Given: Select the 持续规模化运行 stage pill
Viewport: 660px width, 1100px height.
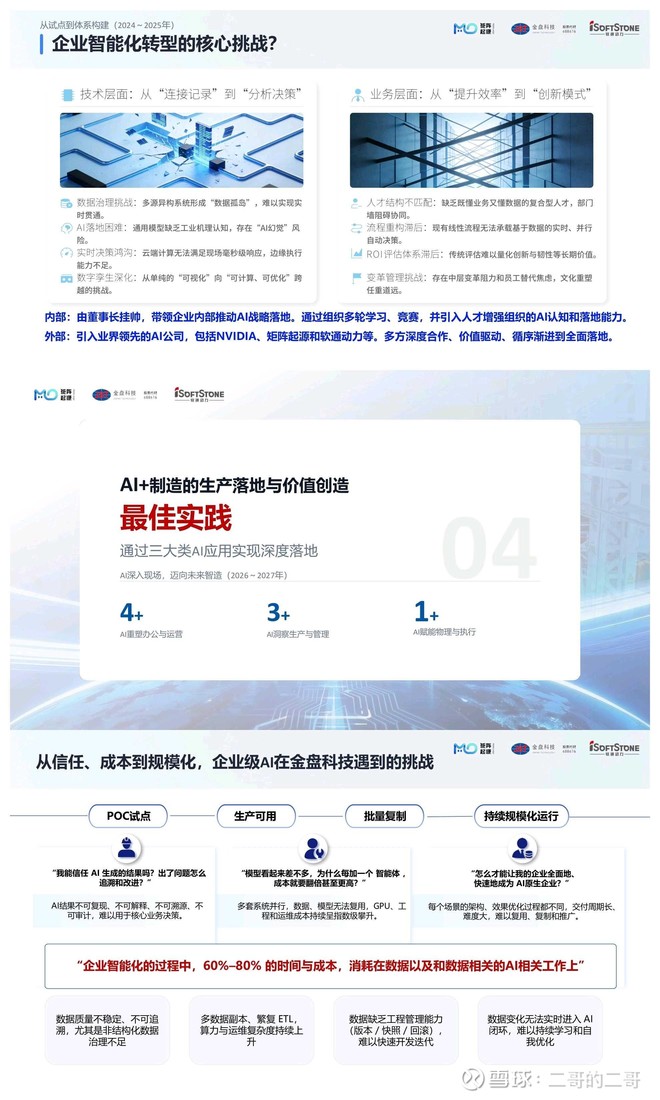Looking at the screenshot, I should click(521, 816).
